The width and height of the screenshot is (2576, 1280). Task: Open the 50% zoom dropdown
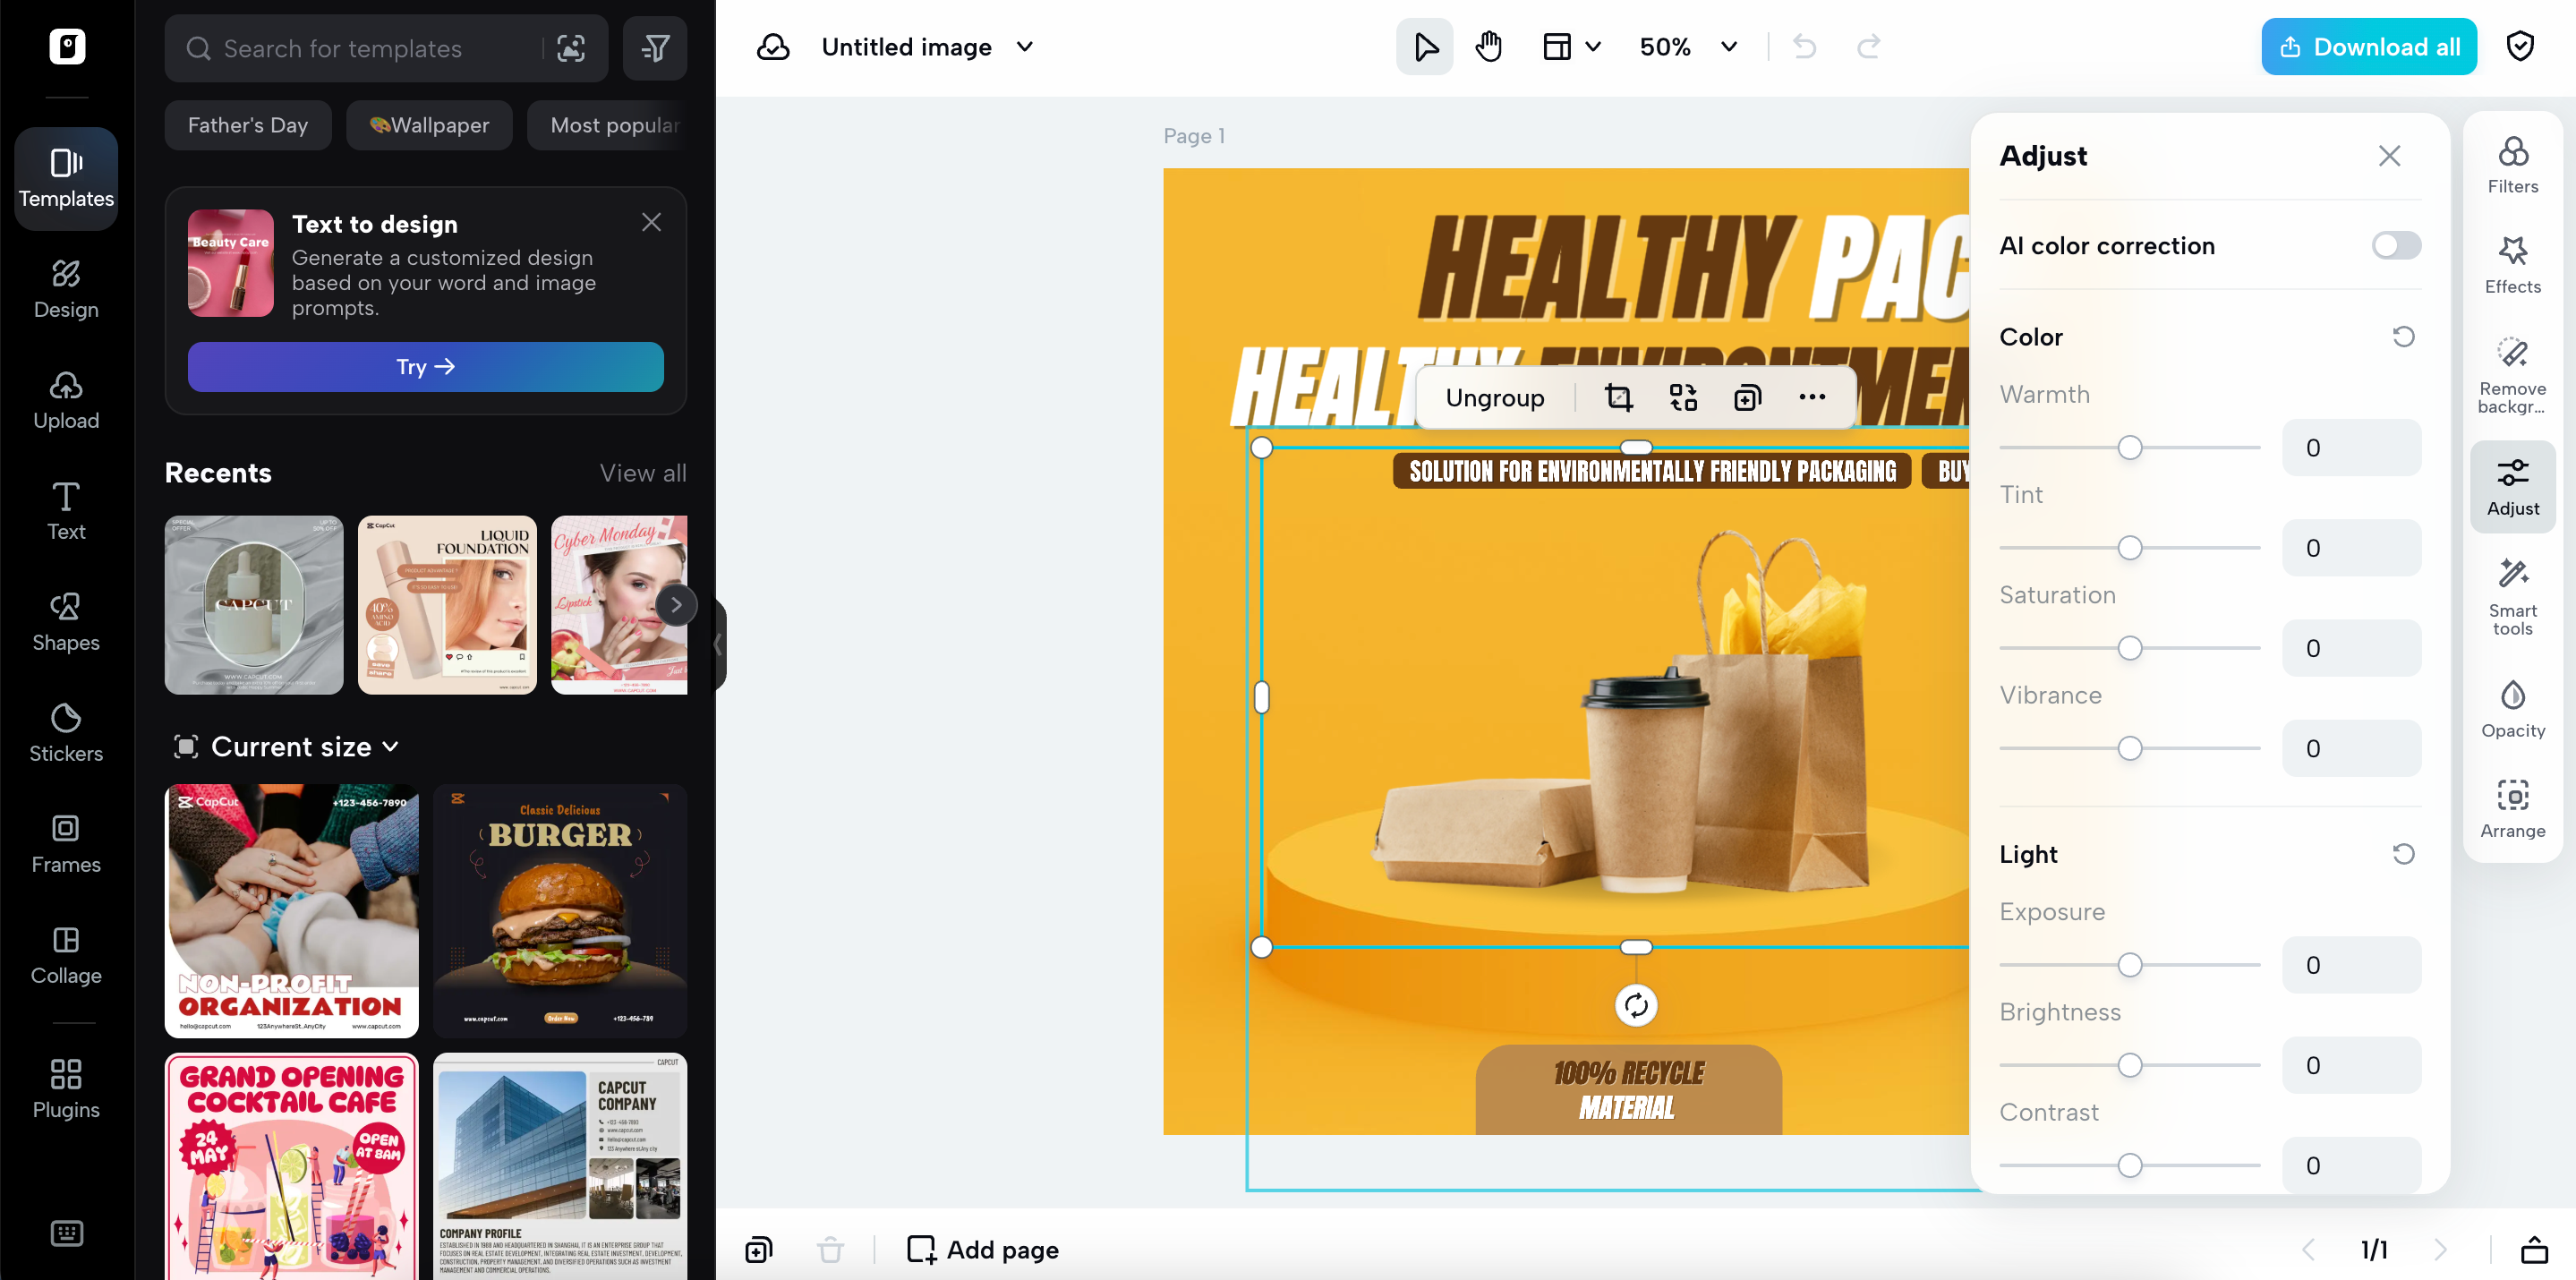point(1688,47)
